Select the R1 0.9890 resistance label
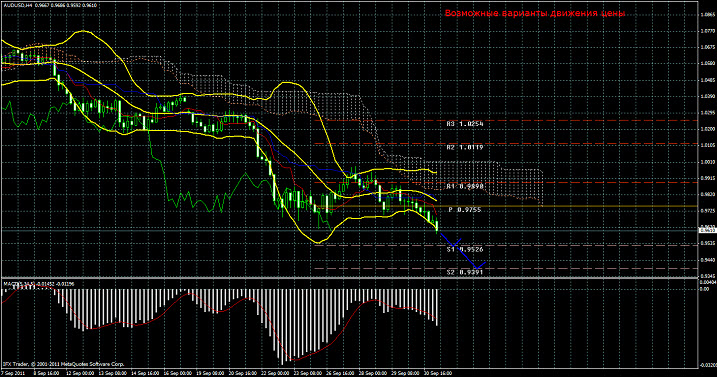The width and height of the screenshot is (717, 377). tap(465, 186)
